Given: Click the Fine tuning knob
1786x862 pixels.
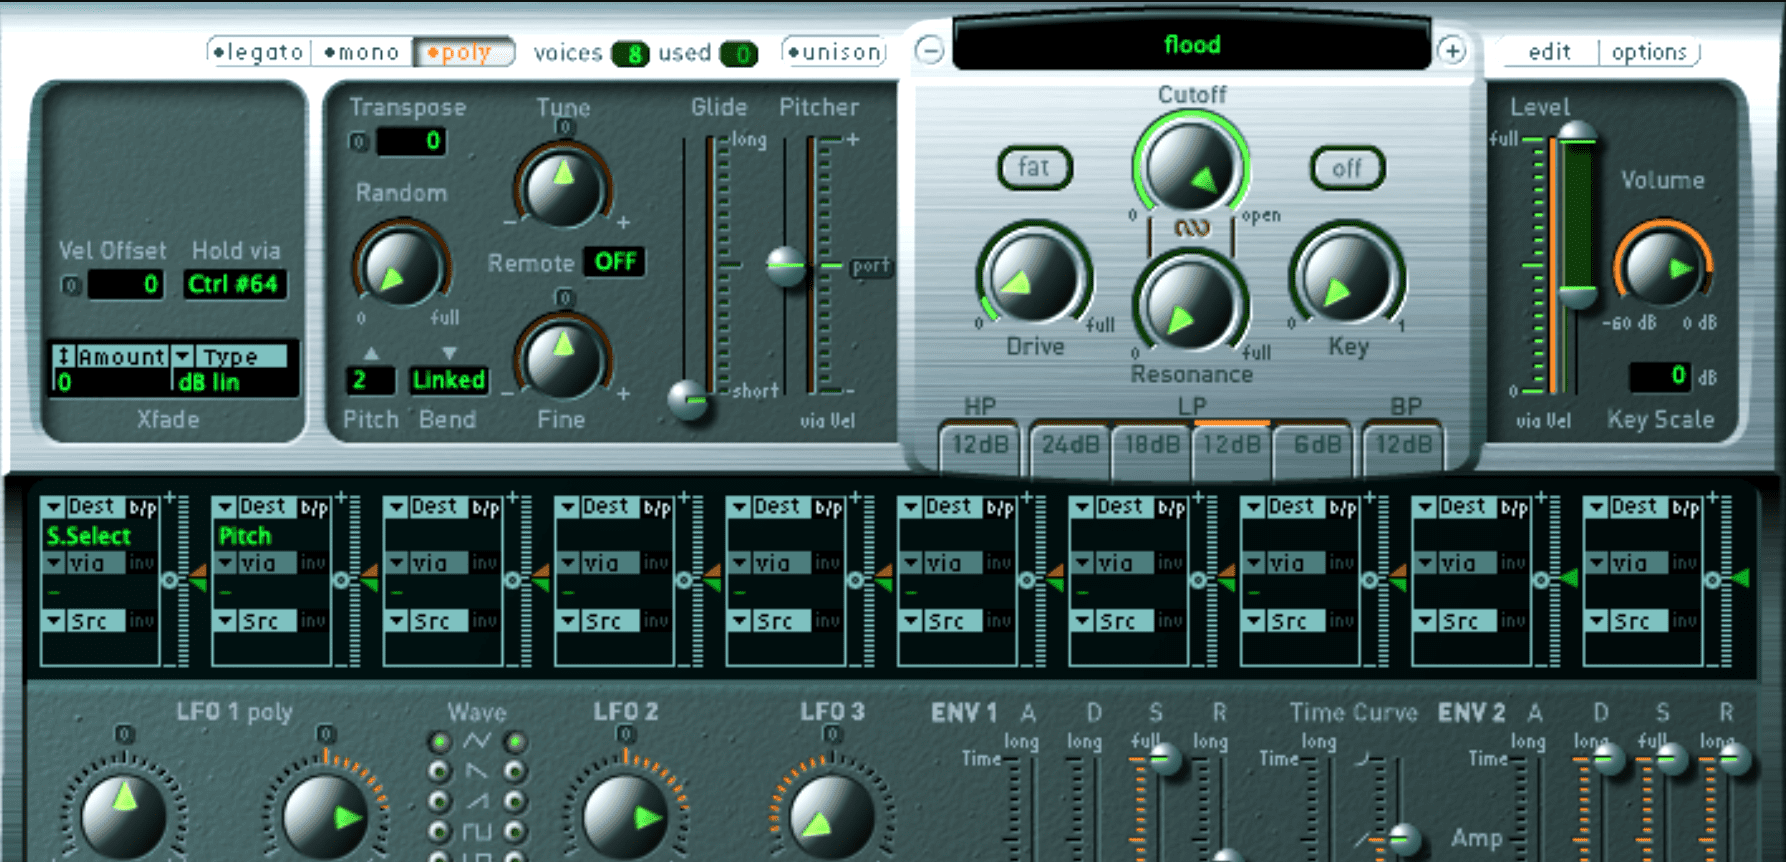Looking at the screenshot, I should 563,359.
